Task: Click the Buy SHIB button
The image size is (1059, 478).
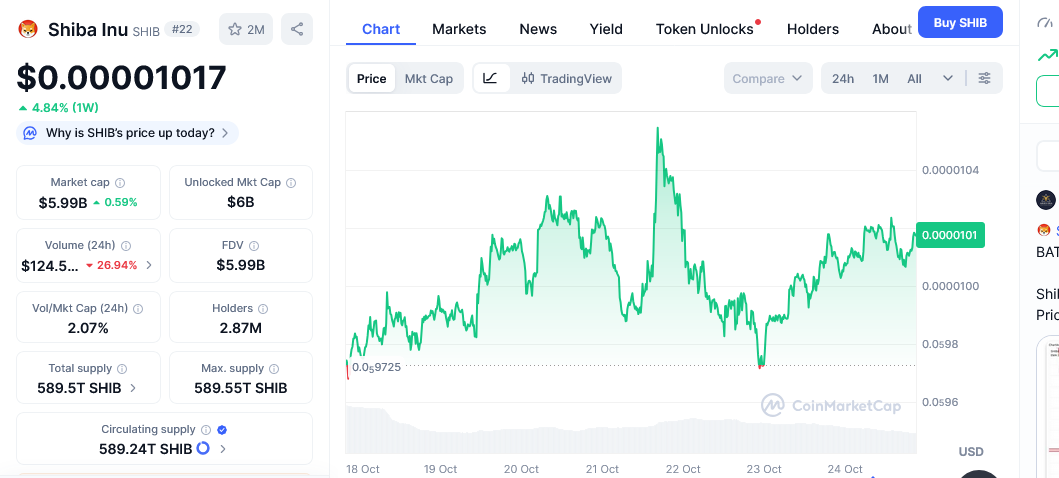Action: coord(959,22)
